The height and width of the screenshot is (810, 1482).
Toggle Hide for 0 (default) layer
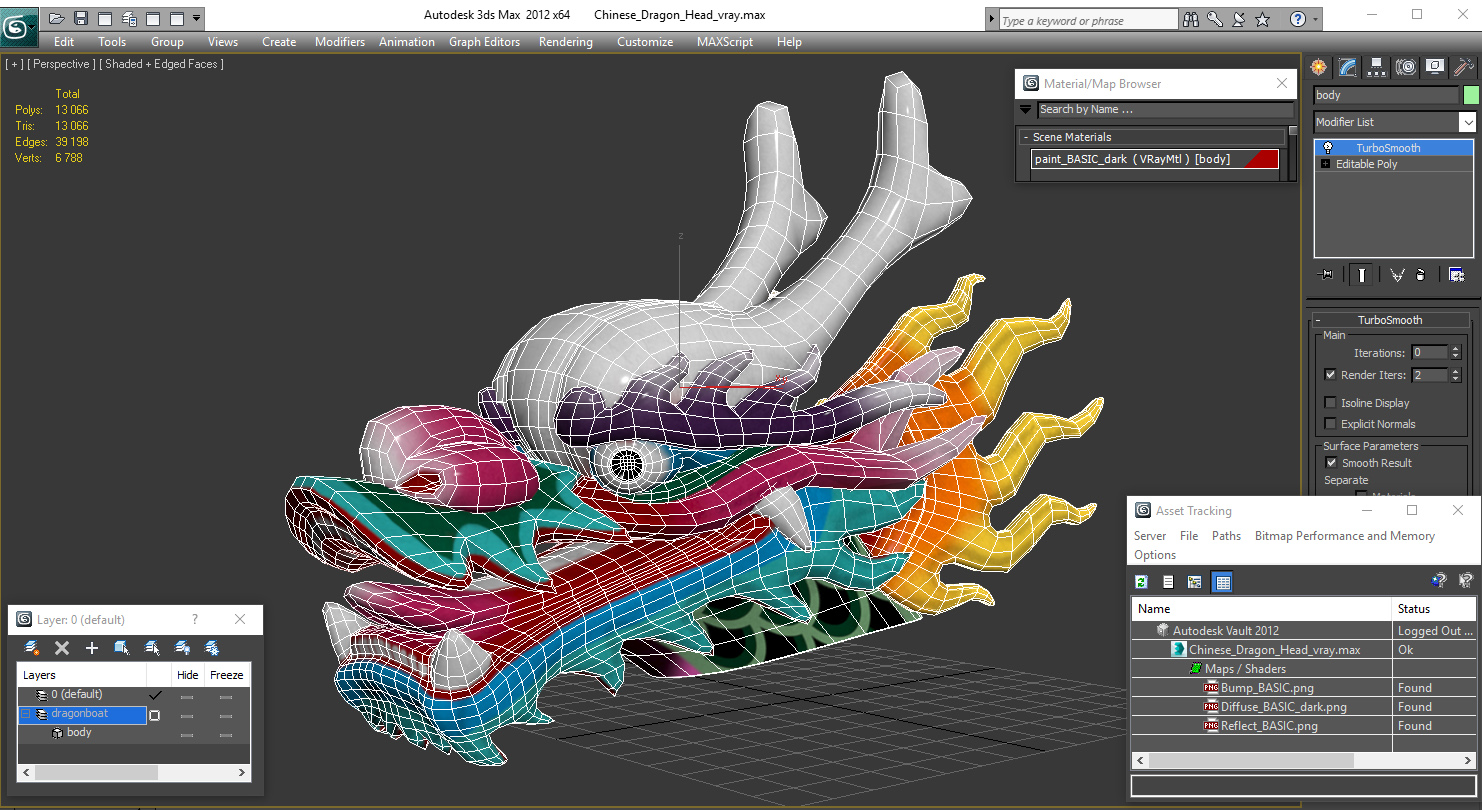pyautogui.click(x=187, y=696)
